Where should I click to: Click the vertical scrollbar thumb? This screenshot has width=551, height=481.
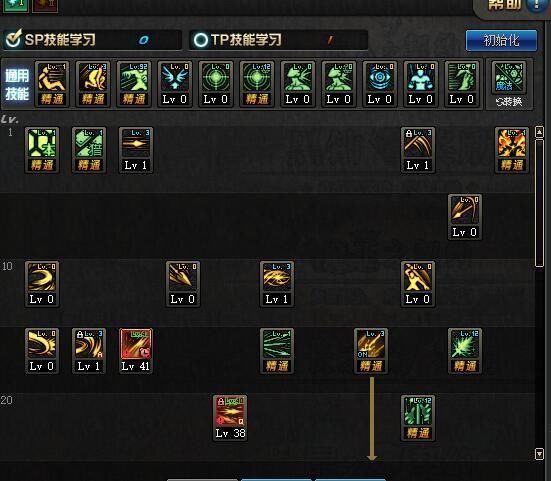click(x=539, y=203)
